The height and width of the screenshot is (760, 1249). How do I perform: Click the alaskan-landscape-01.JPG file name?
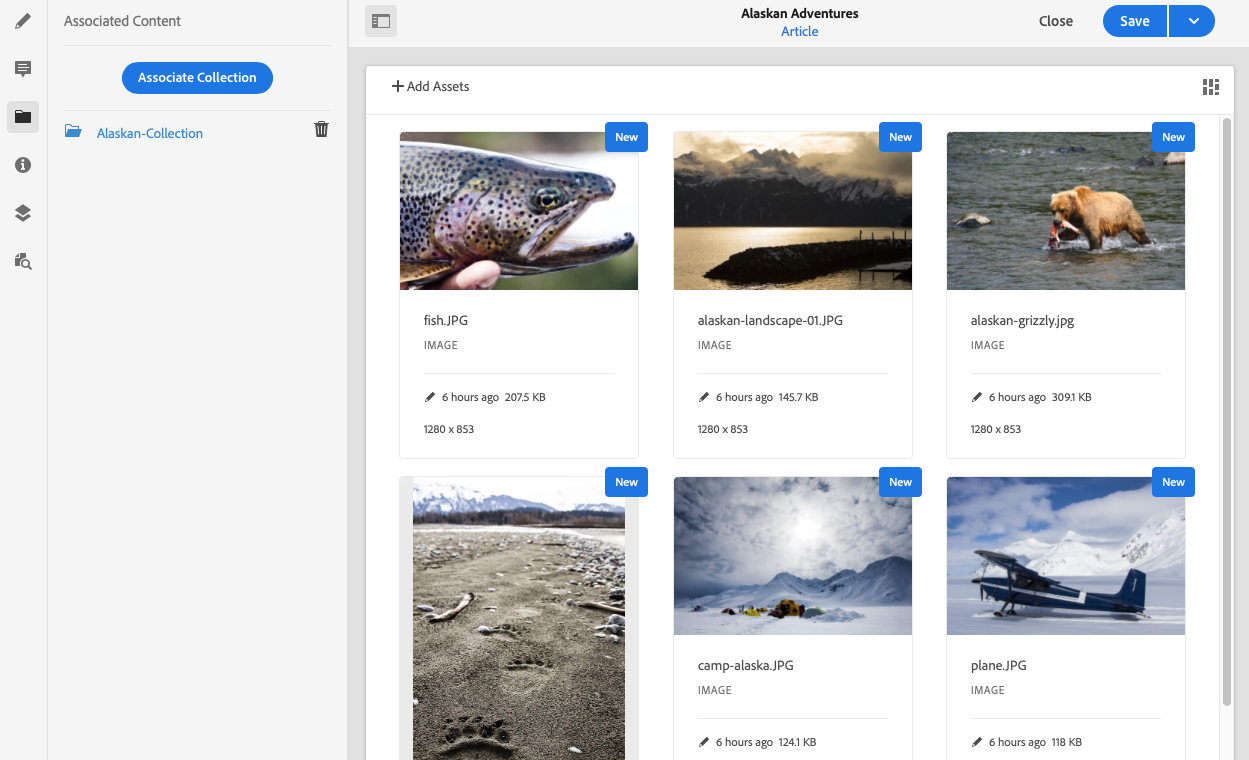tap(770, 321)
